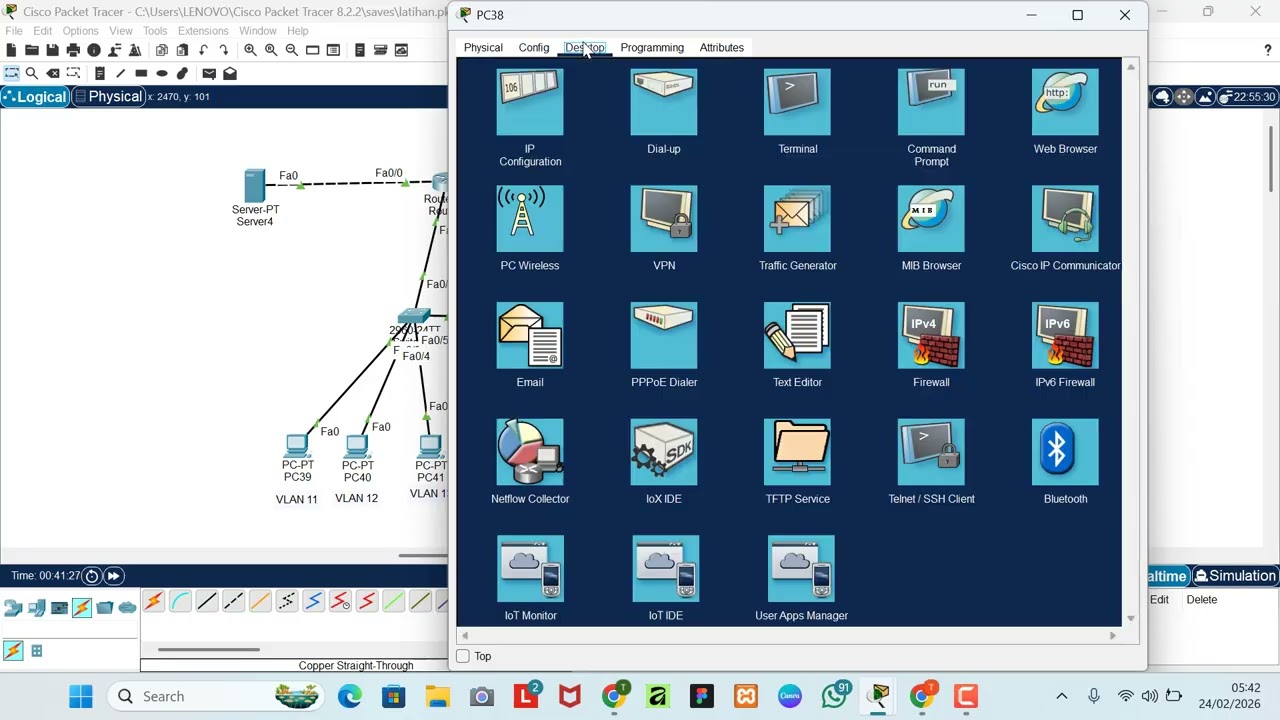The width and height of the screenshot is (1280, 720).
Task: Switch to the Config tab in PC38
Action: click(534, 47)
